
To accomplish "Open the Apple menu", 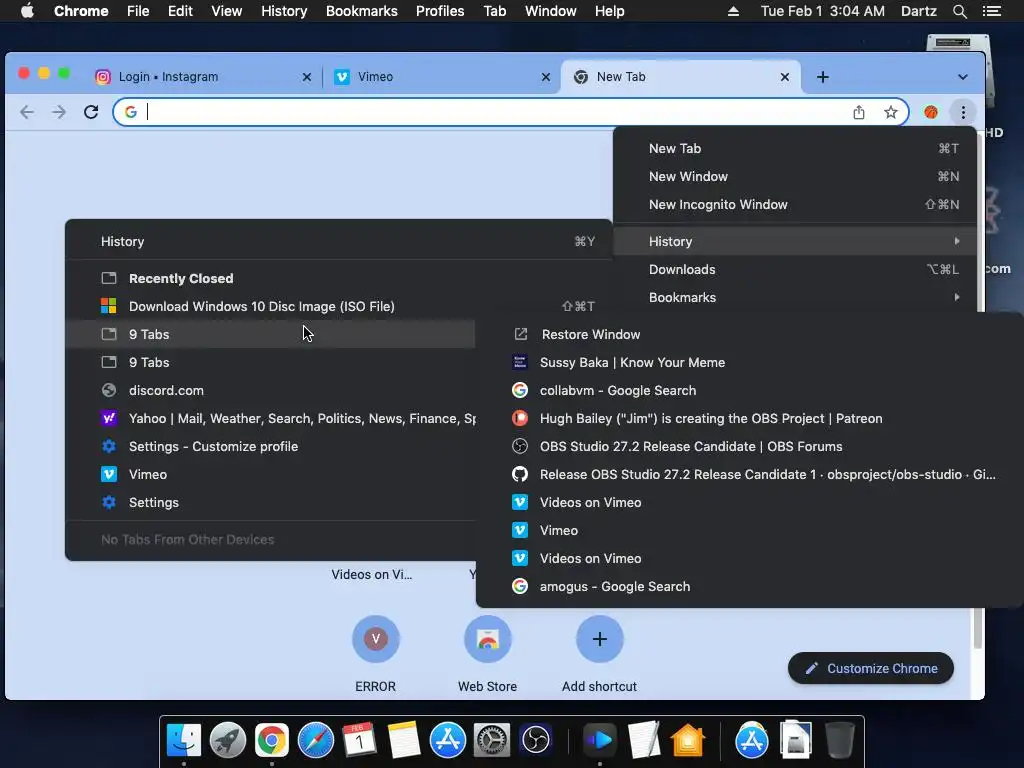I will [x=27, y=11].
